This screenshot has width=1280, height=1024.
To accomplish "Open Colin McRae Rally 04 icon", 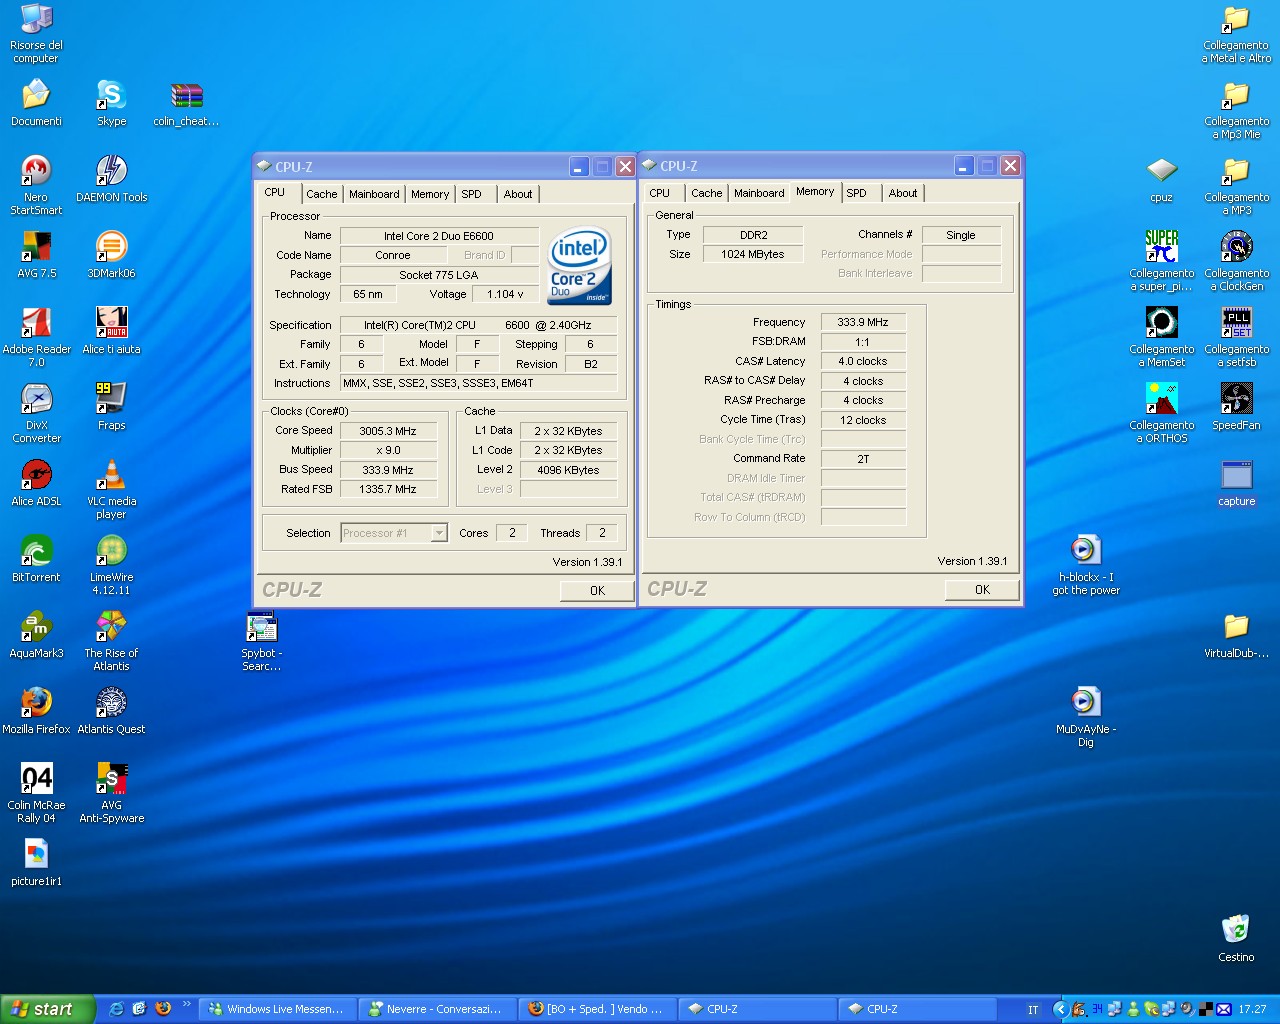I will coord(36,779).
